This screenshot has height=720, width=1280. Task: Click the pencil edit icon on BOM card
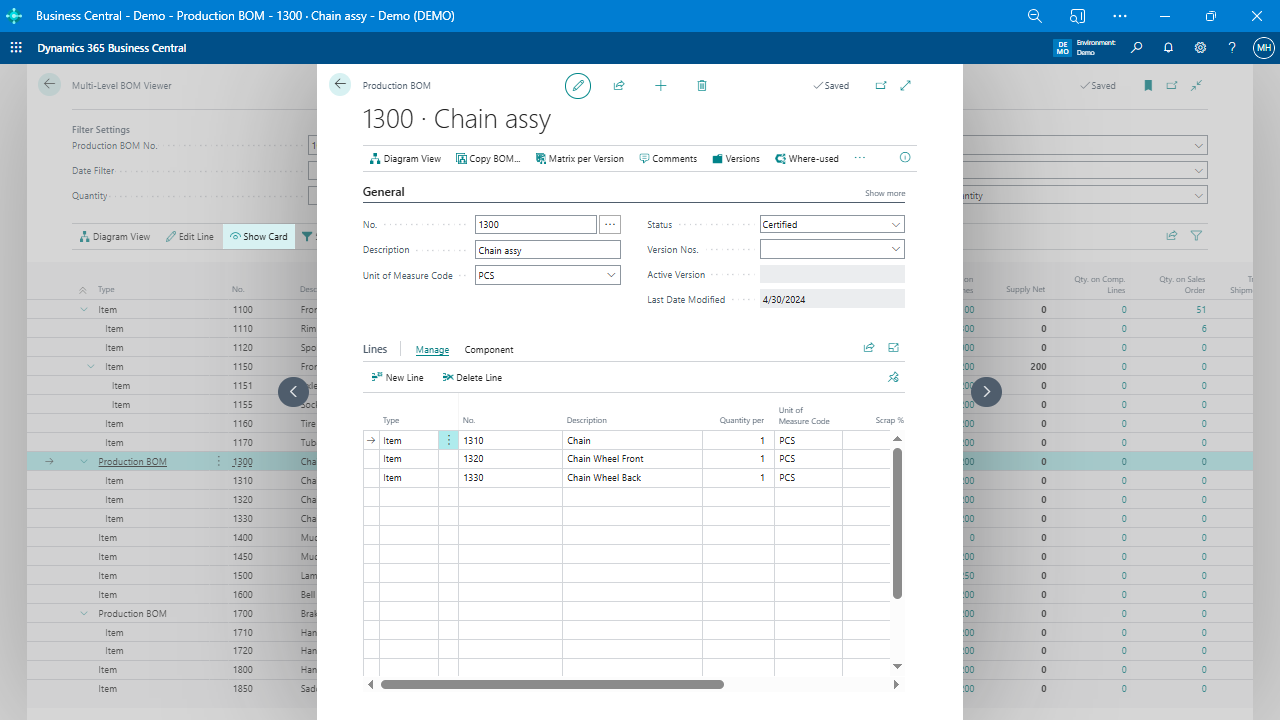pyautogui.click(x=578, y=86)
